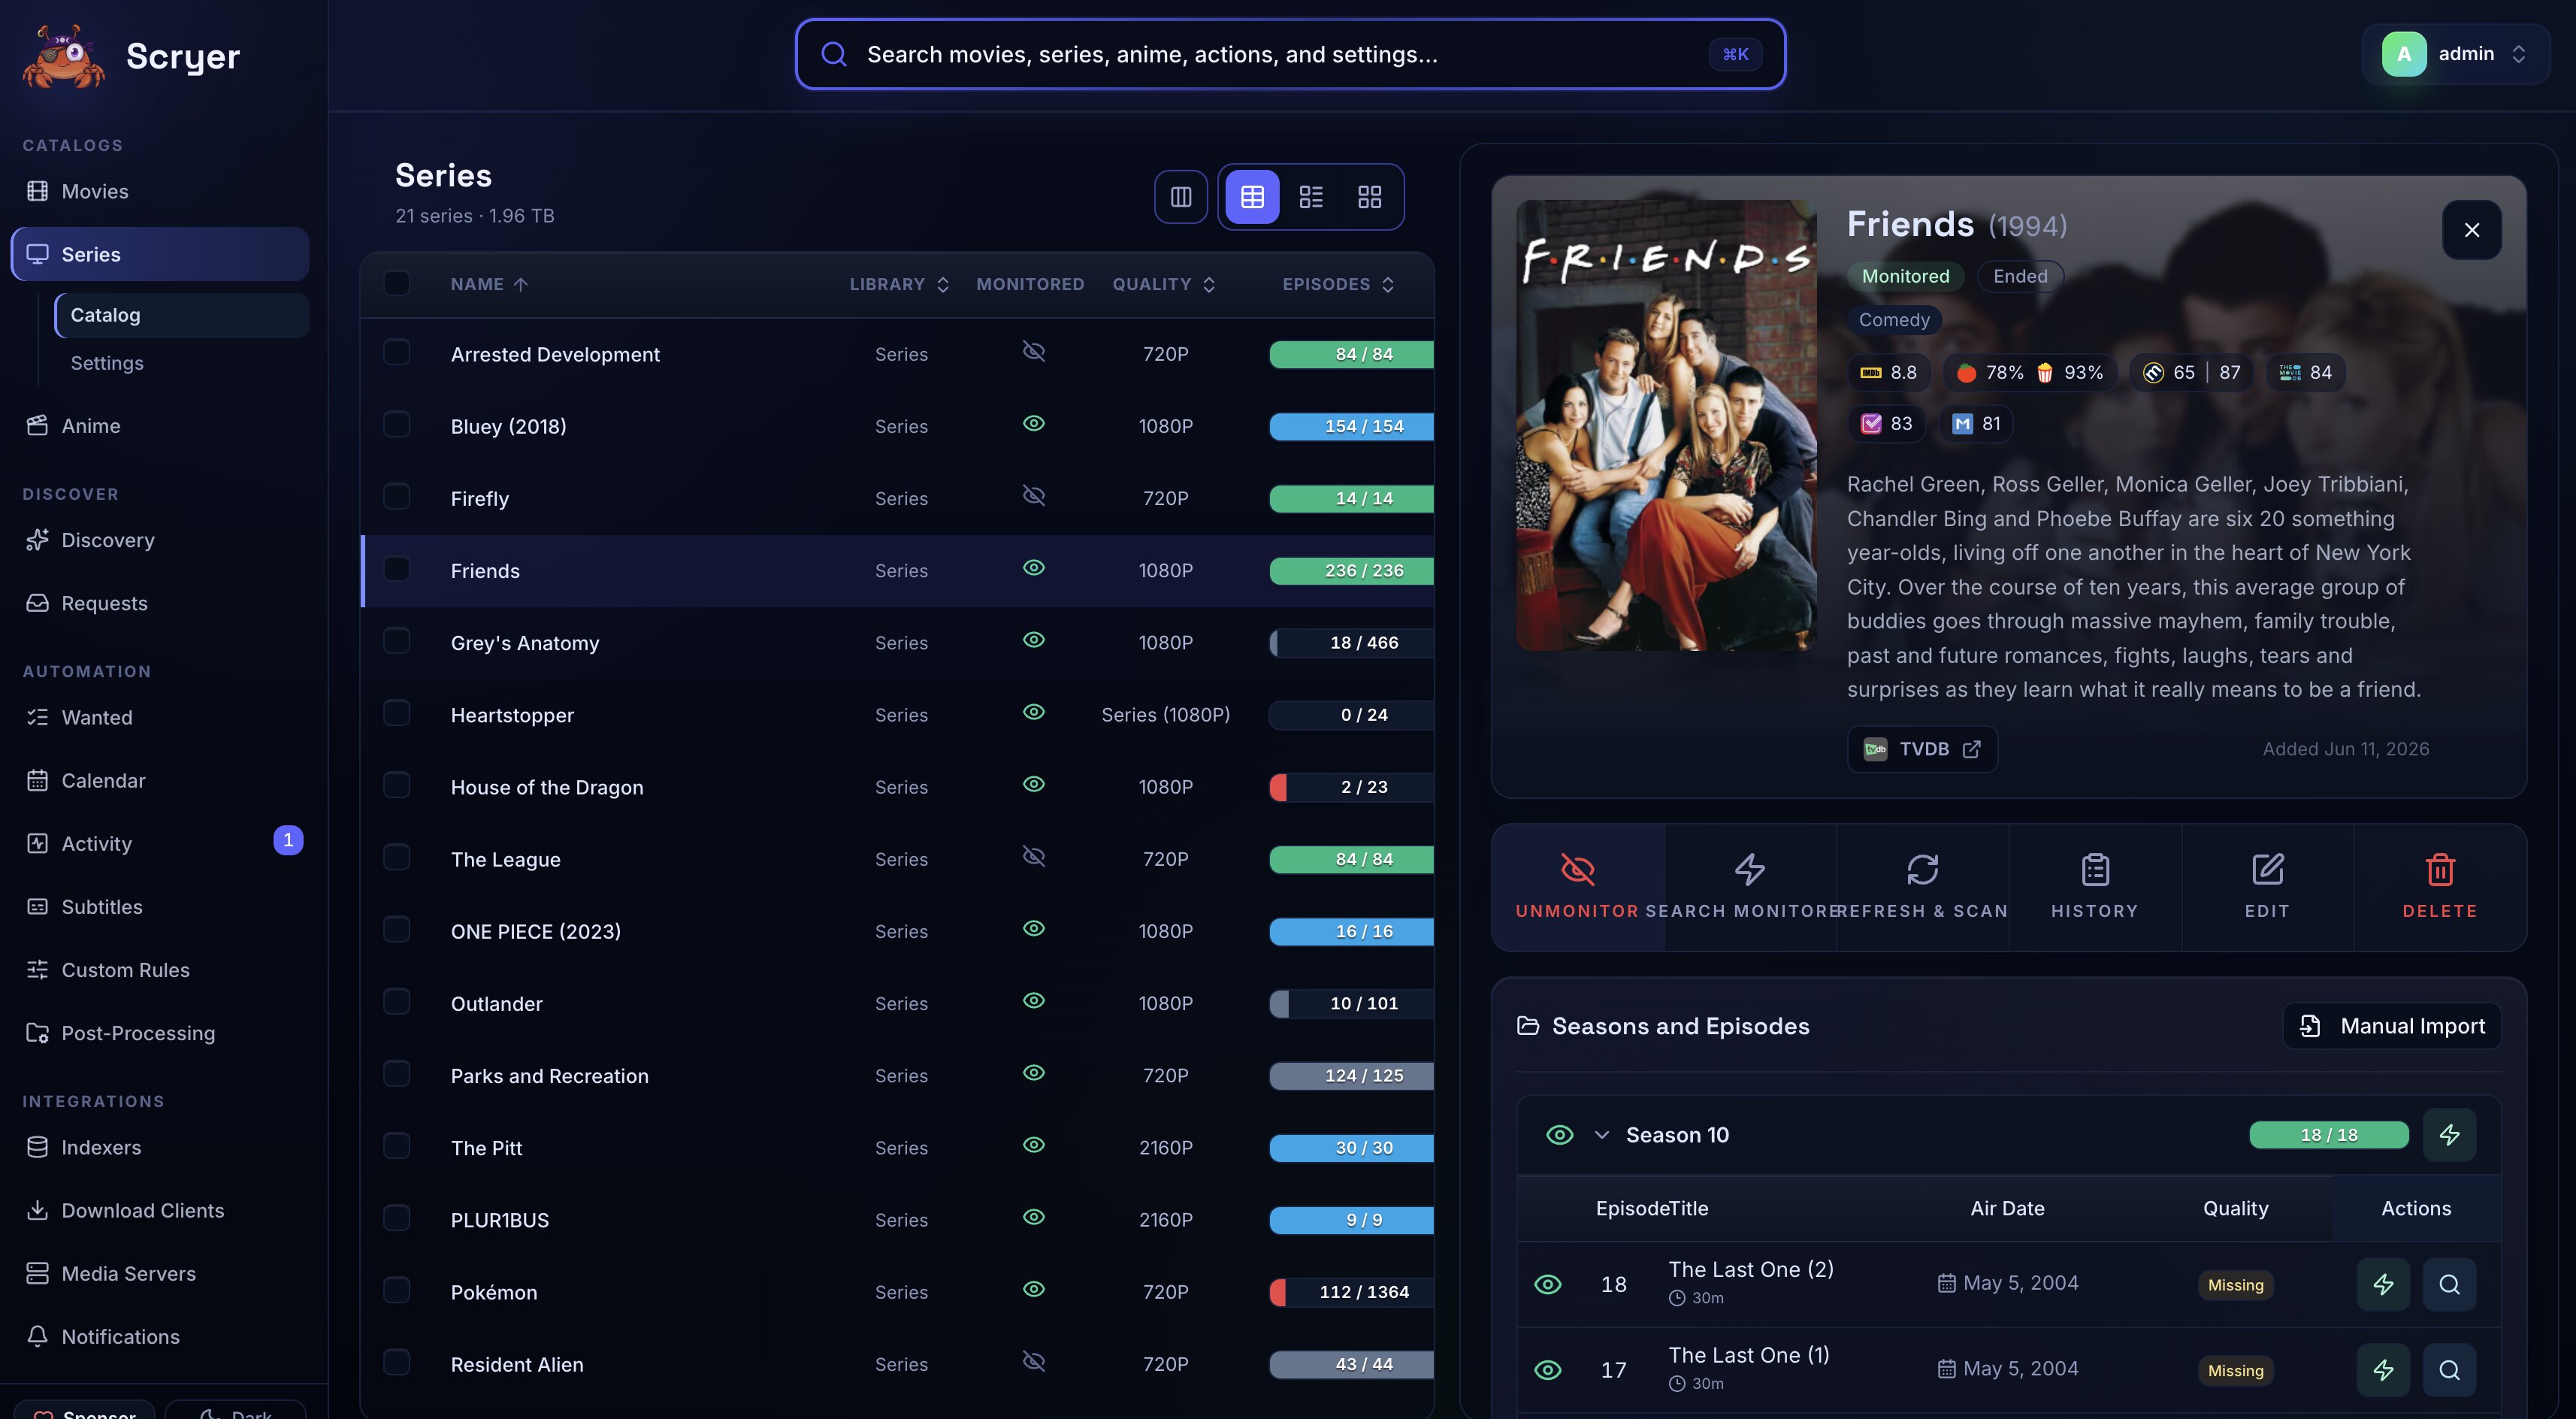Click Friends 236 / 236 progress bar
Image resolution: width=2576 pixels, height=1419 pixels.
pyautogui.click(x=1351, y=571)
